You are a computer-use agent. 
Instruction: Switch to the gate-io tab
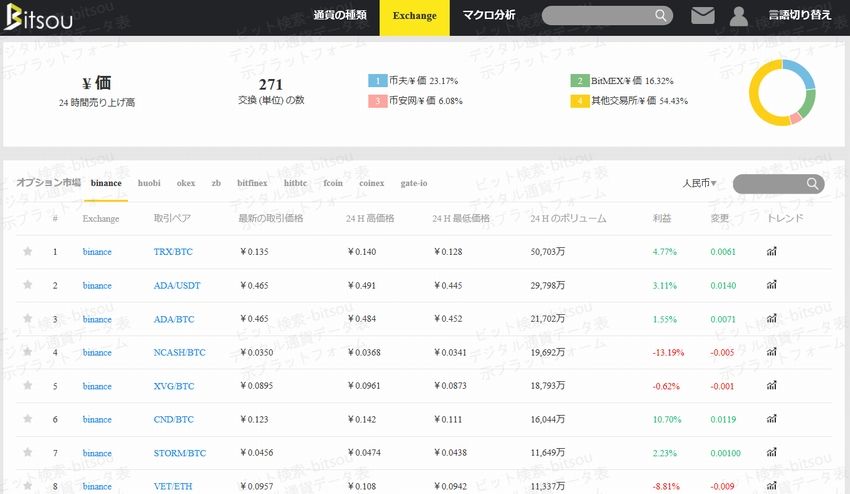(414, 183)
